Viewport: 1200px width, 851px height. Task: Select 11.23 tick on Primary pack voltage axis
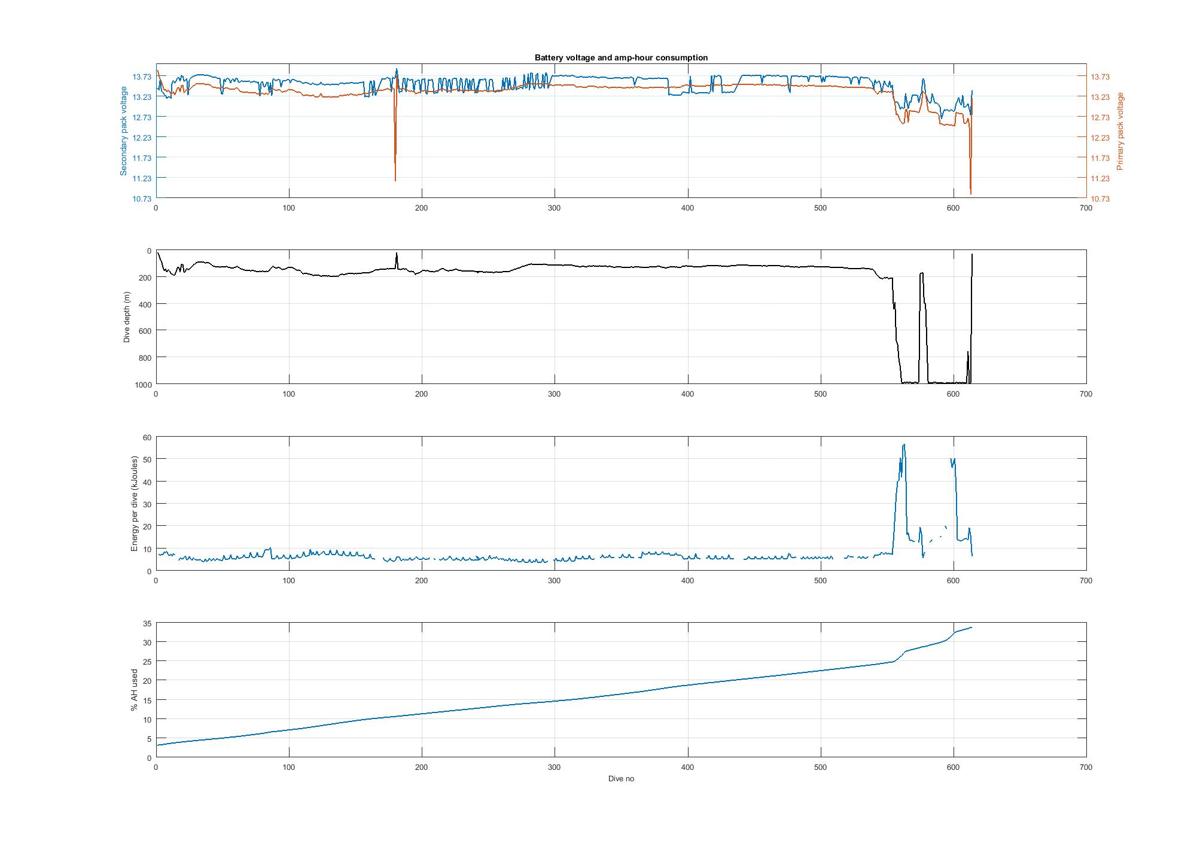[x=1101, y=178]
